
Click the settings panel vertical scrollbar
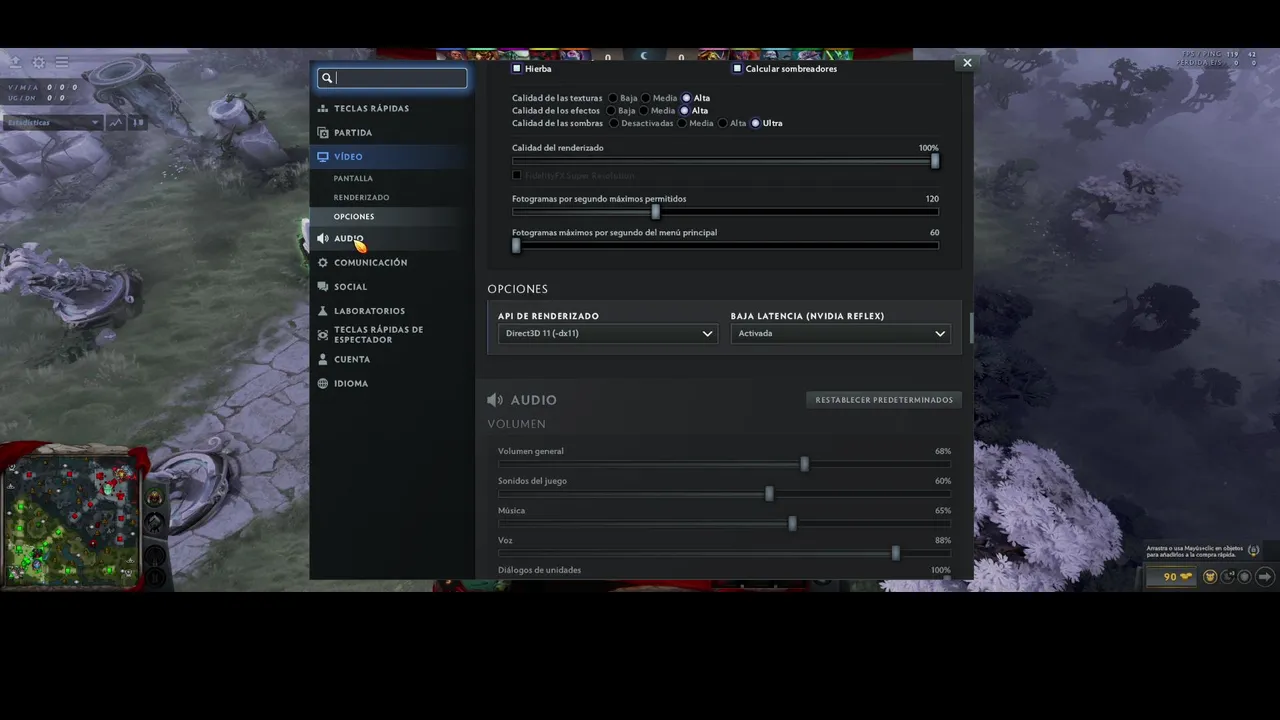click(x=970, y=327)
